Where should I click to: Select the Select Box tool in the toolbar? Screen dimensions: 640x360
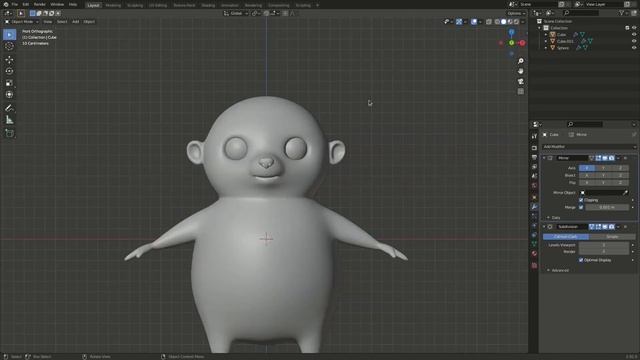coord(9,35)
